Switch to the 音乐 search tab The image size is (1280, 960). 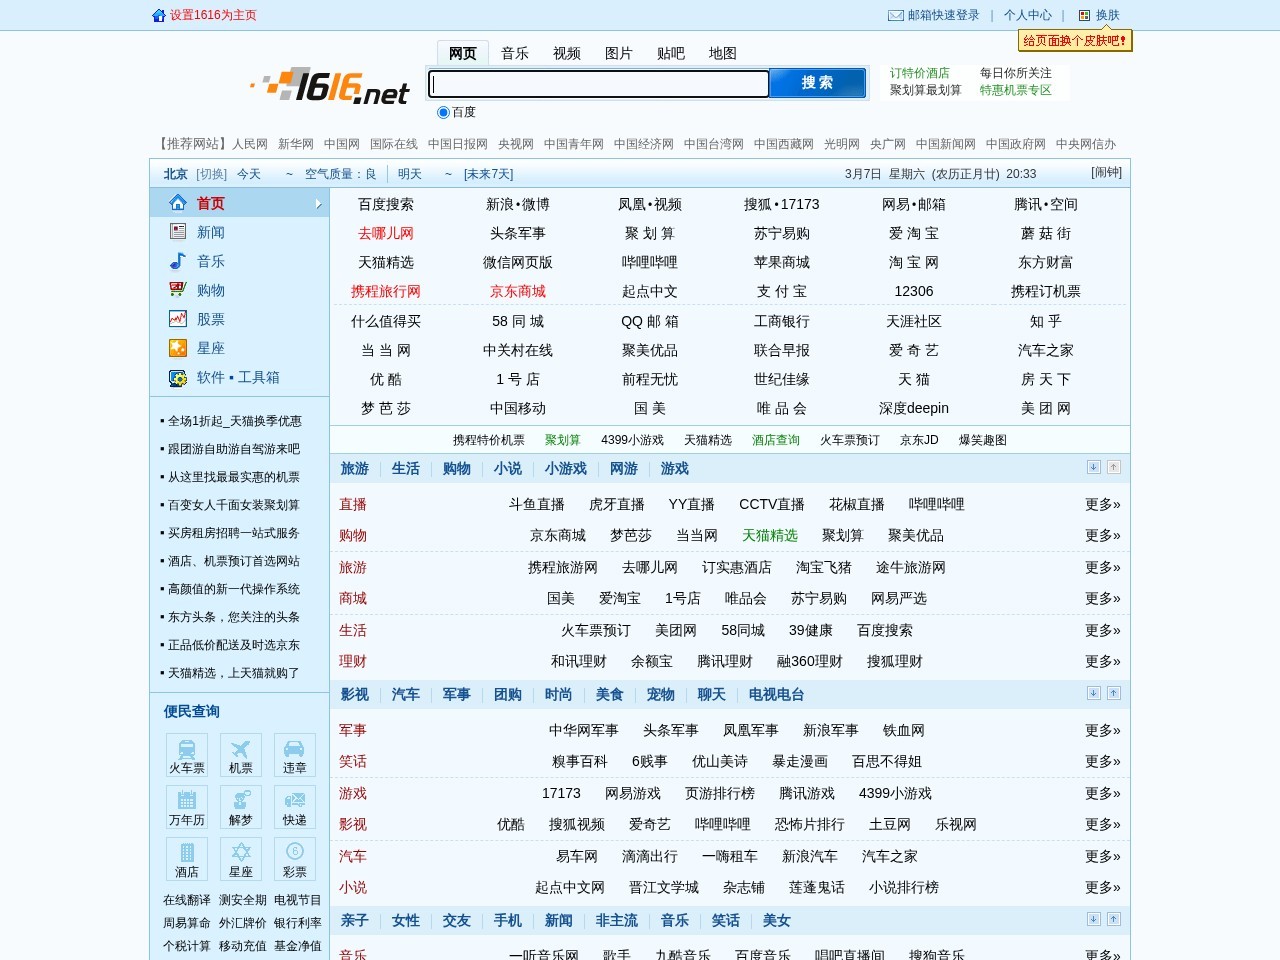pyautogui.click(x=515, y=53)
